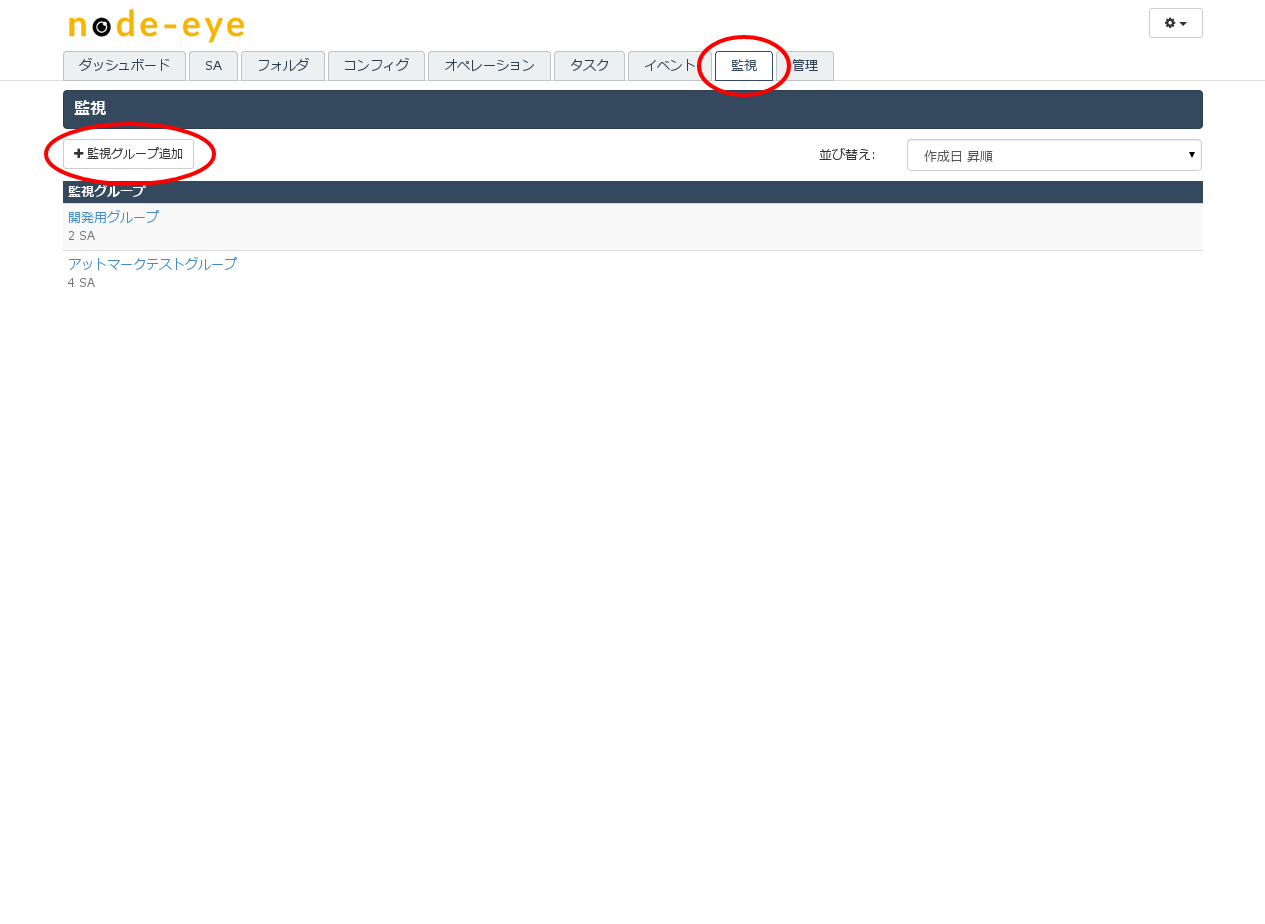Open the アットマークテストグループ link
This screenshot has width=1265, height=924.
point(152,264)
